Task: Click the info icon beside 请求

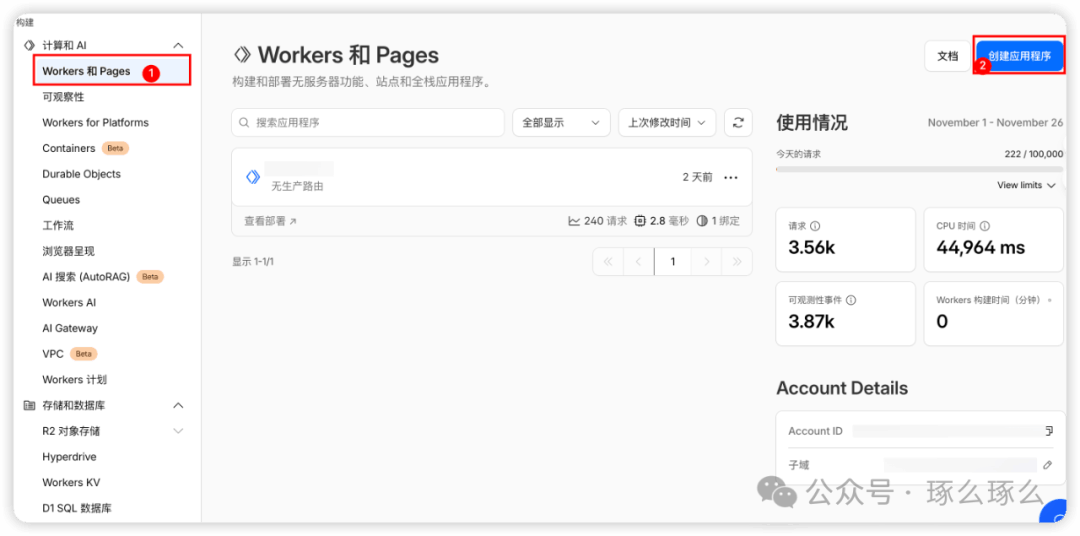Action: click(815, 226)
